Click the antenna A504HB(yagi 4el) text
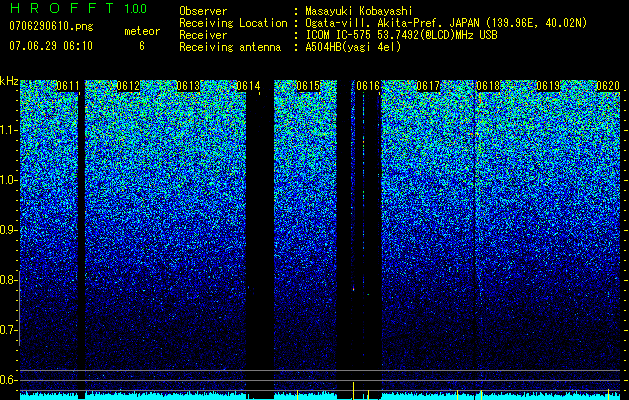 pyautogui.click(x=353, y=47)
